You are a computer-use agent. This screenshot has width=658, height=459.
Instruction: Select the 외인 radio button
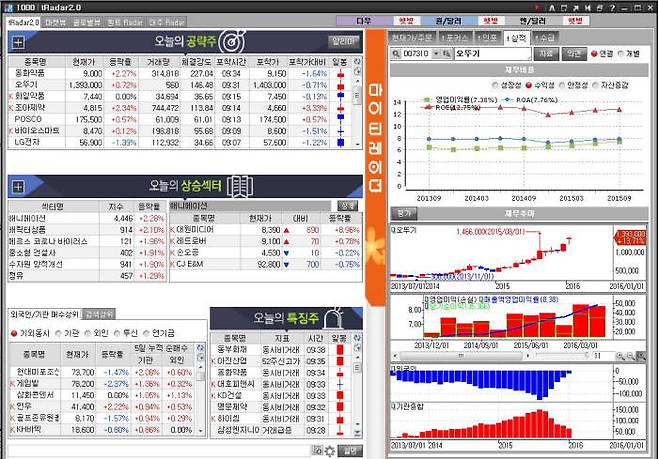(88, 334)
